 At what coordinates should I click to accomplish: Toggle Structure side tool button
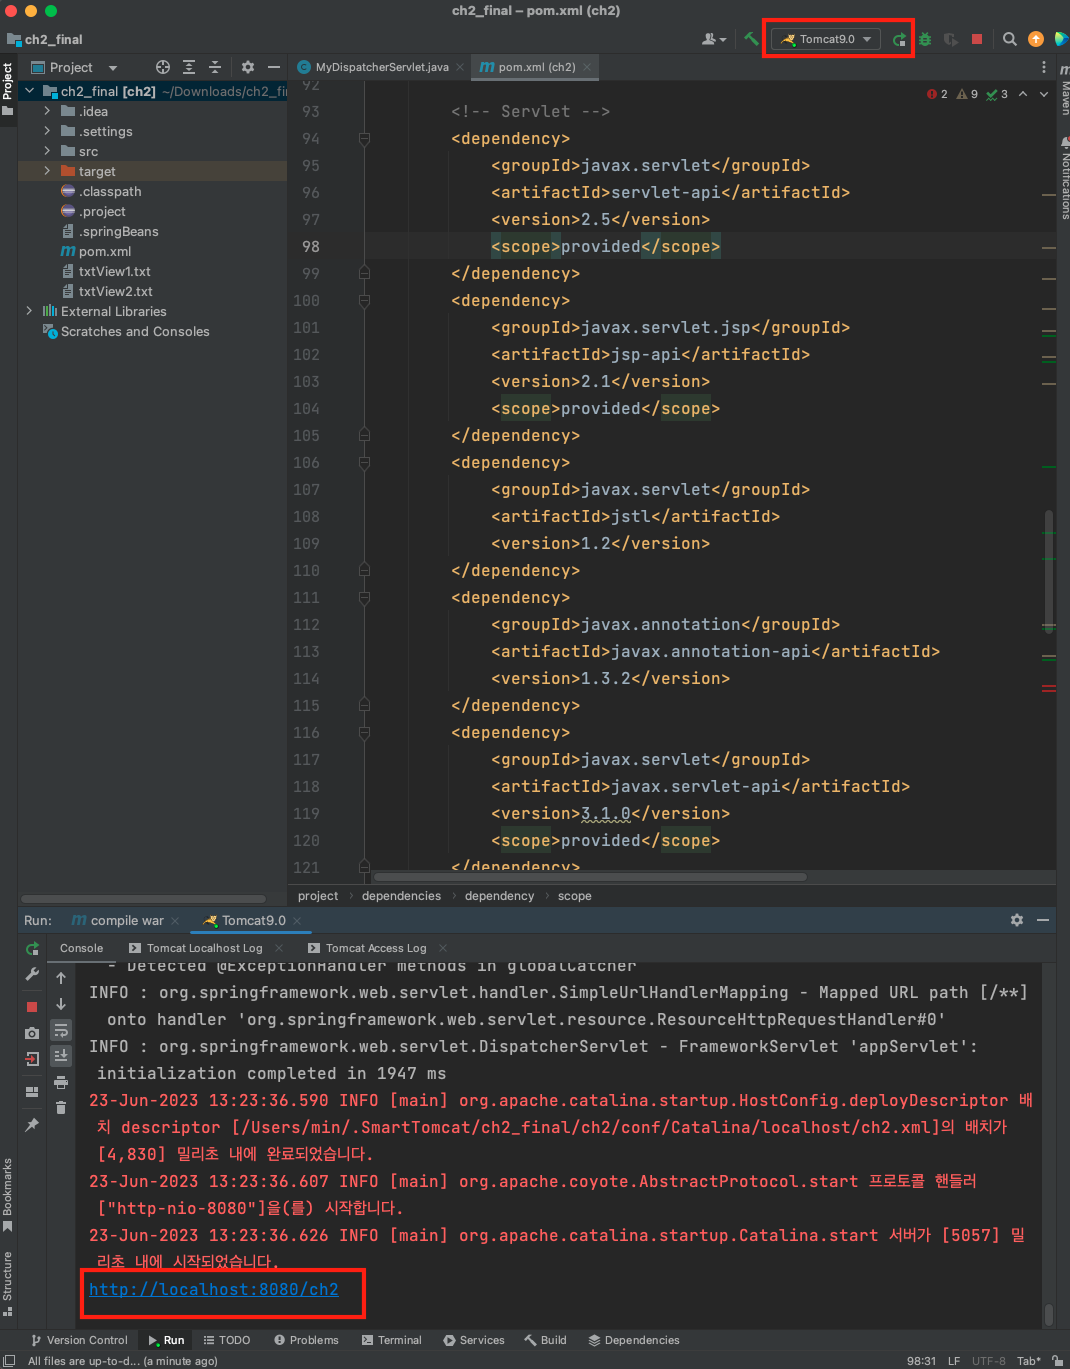tap(8, 1283)
